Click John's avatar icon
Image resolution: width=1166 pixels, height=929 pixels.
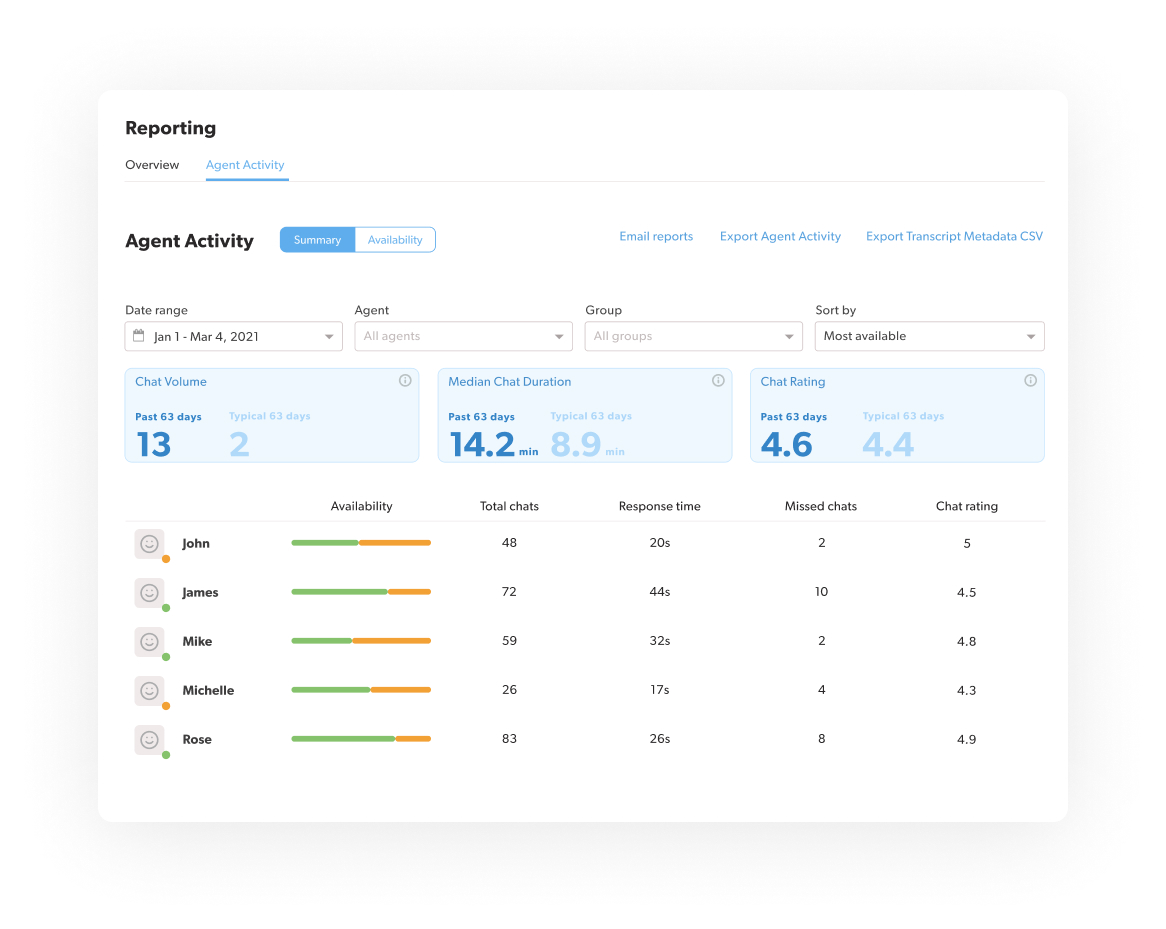(150, 544)
